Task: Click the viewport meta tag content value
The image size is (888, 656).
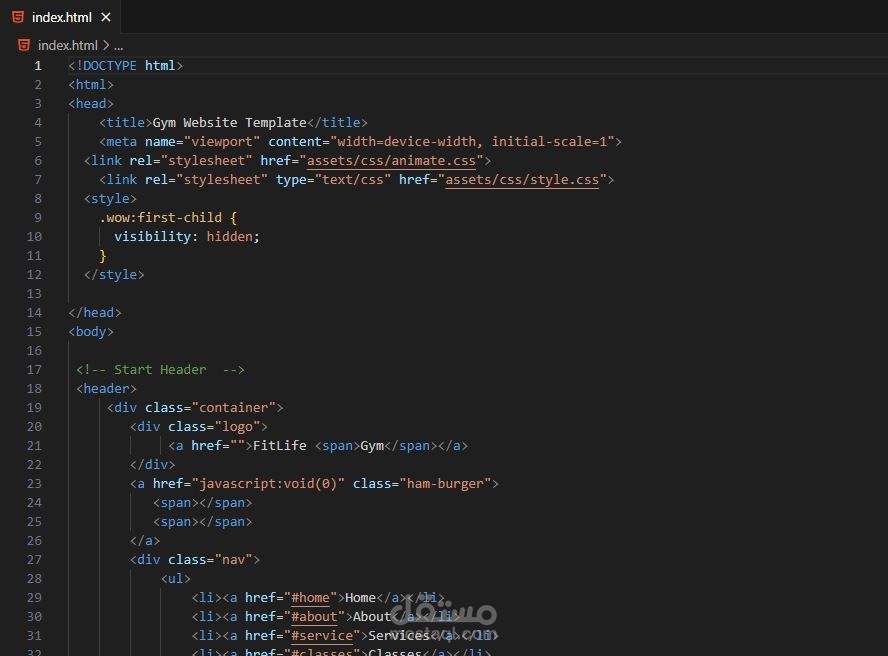Action: (x=472, y=142)
